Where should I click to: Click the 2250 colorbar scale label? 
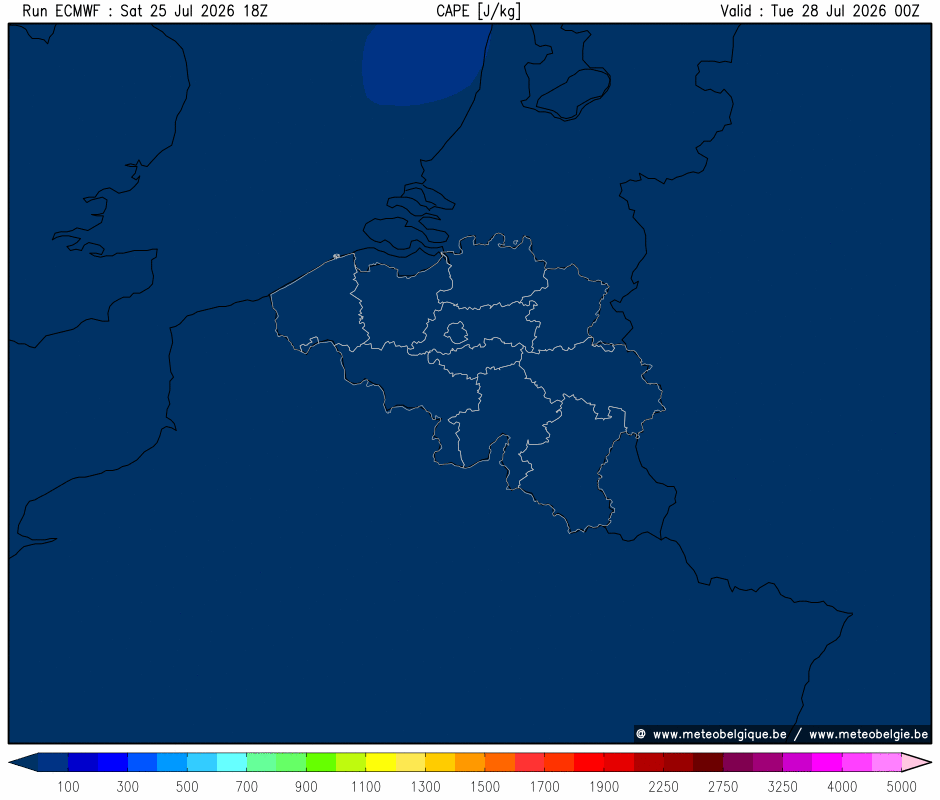tap(663, 786)
